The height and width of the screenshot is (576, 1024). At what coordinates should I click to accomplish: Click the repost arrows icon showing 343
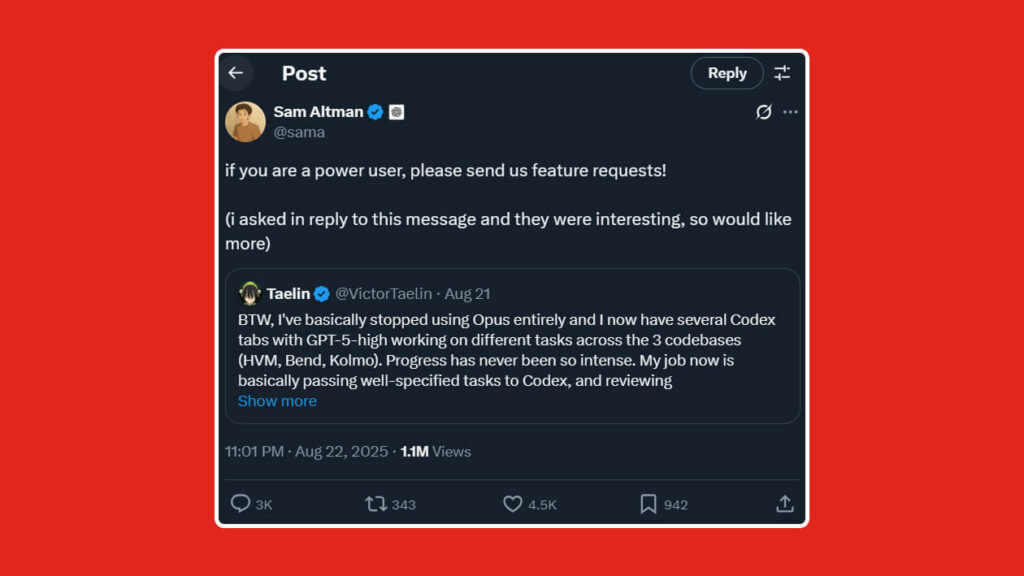click(379, 504)
